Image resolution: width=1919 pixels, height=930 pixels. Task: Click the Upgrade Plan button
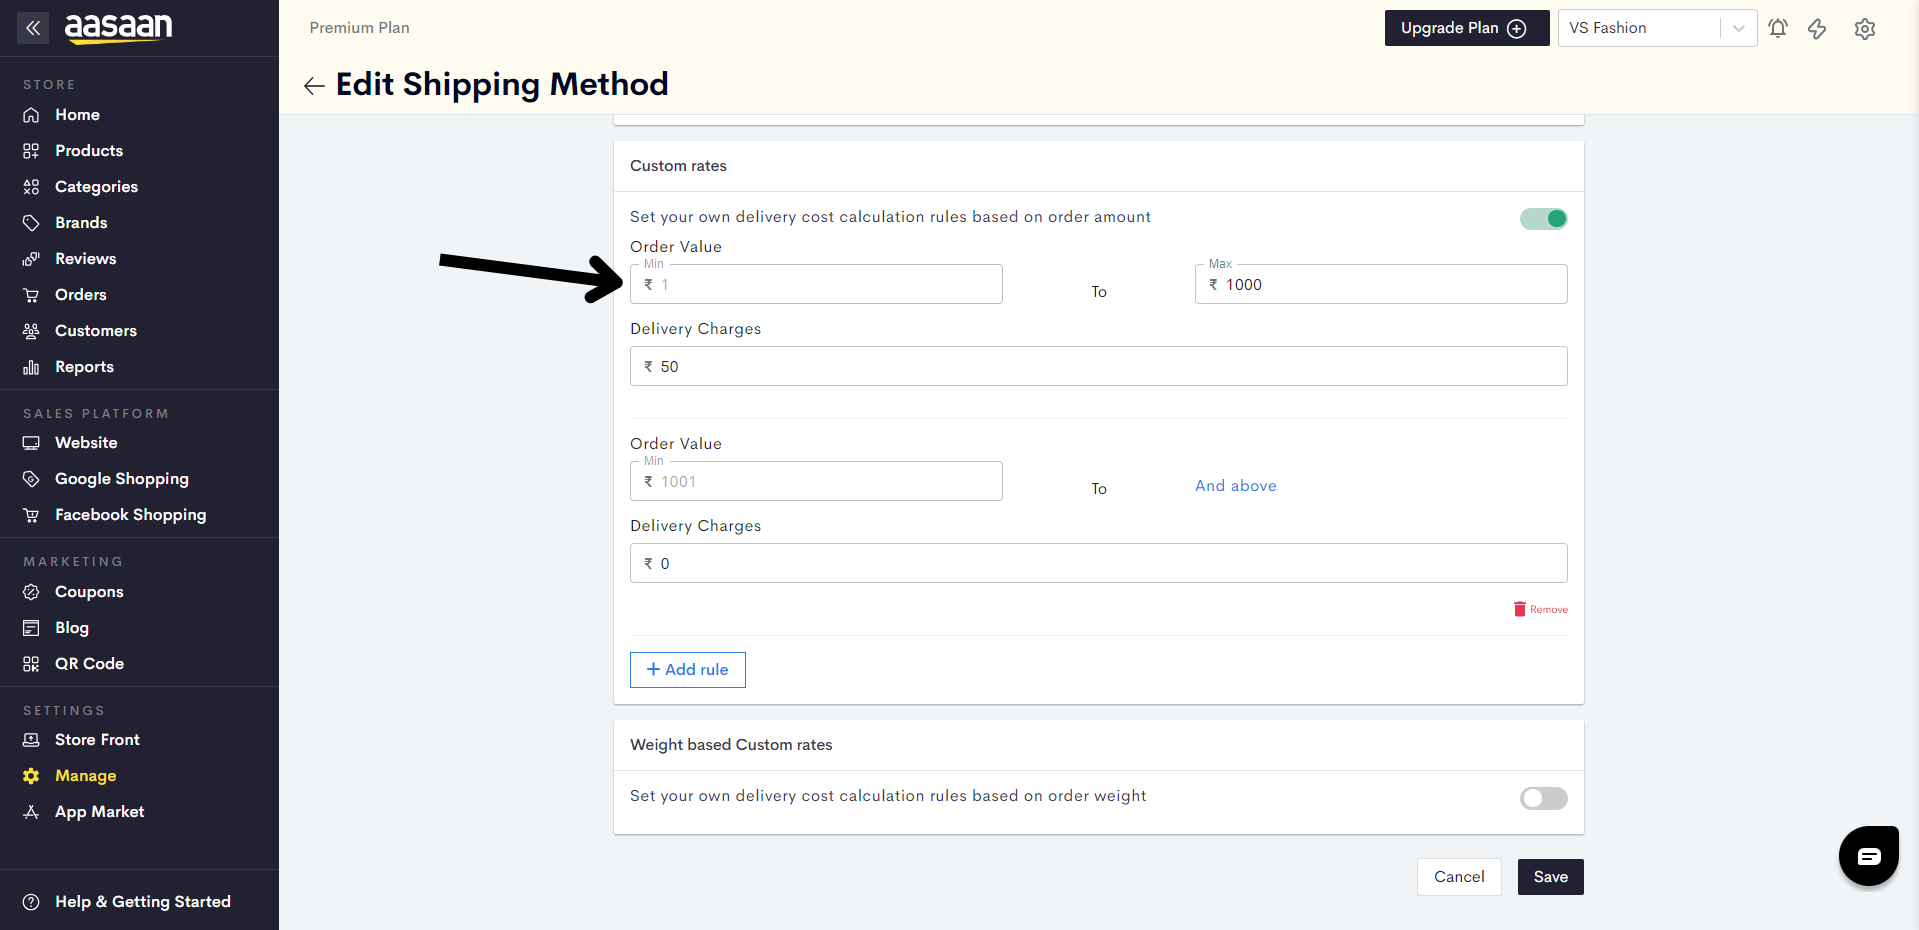pos(1467,28)
